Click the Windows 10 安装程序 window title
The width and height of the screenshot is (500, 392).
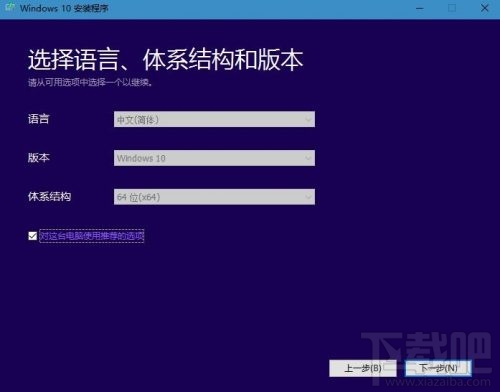pos(64,8)
